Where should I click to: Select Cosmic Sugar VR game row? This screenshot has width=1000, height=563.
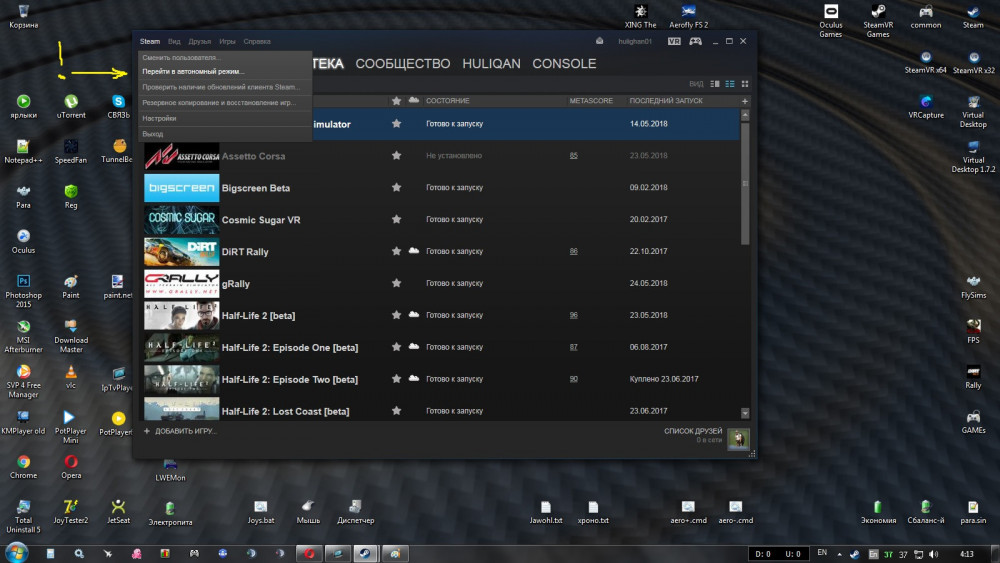coord(441,219)
